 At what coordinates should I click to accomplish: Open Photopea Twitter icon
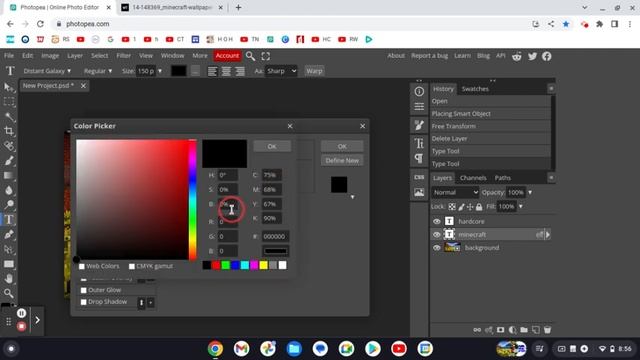pyautogui.click(x=532, y=56)
